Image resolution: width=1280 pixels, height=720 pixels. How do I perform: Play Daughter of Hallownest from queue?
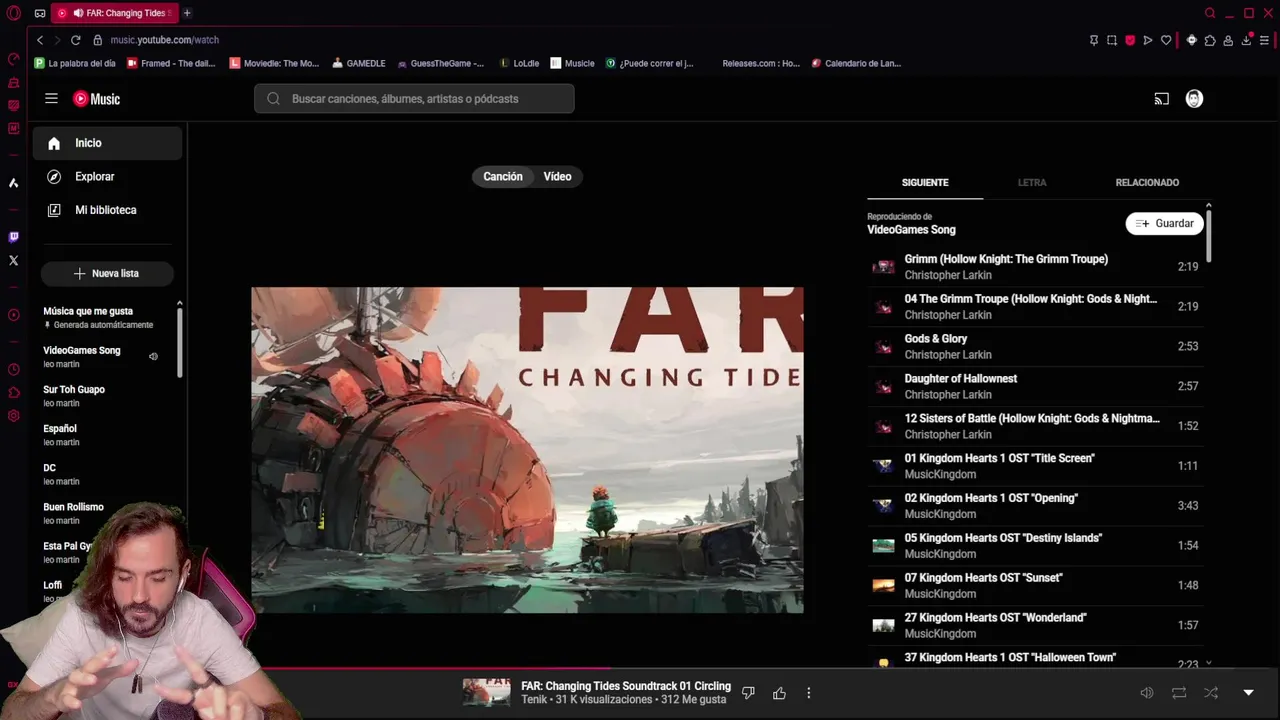[1035, 387]
